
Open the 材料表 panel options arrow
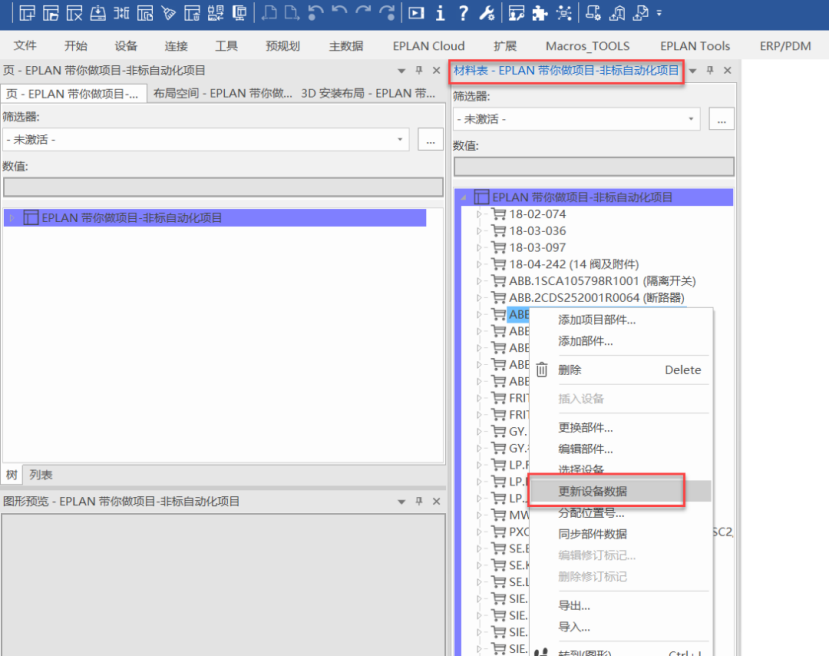[x=692, y=71]
